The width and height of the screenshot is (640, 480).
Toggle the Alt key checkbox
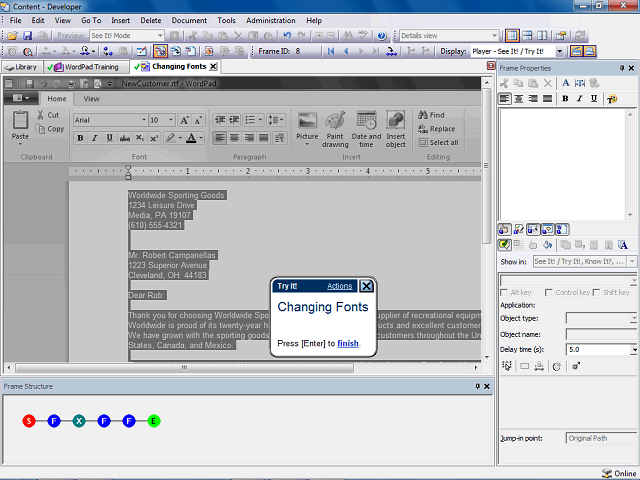505,292
